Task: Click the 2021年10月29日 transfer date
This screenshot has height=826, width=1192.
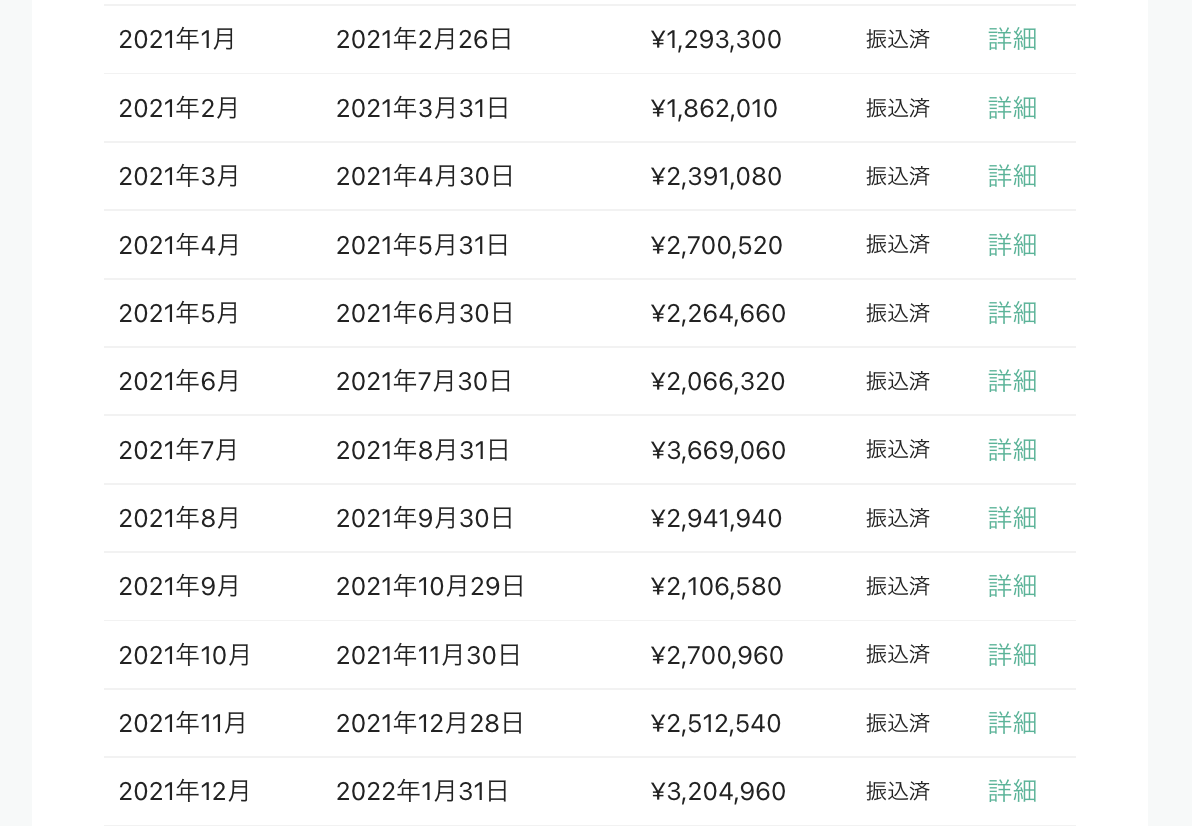Action: 430,586
